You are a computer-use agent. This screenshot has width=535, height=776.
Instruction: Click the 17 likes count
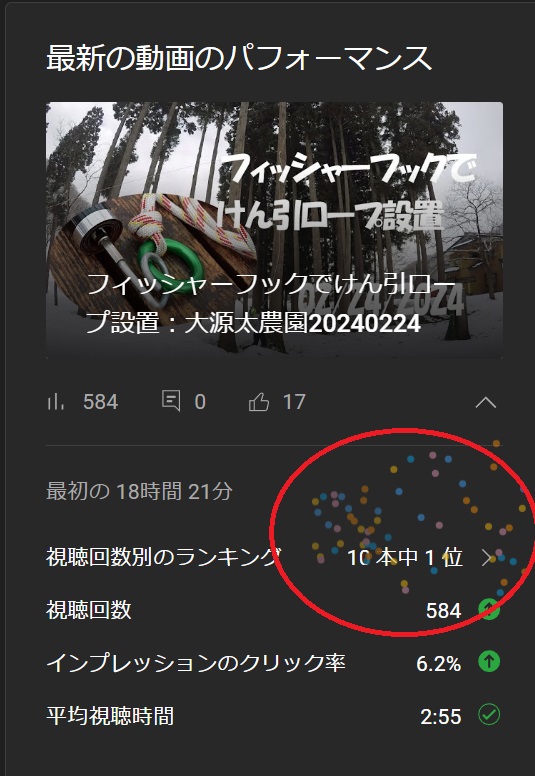[293, 402]
